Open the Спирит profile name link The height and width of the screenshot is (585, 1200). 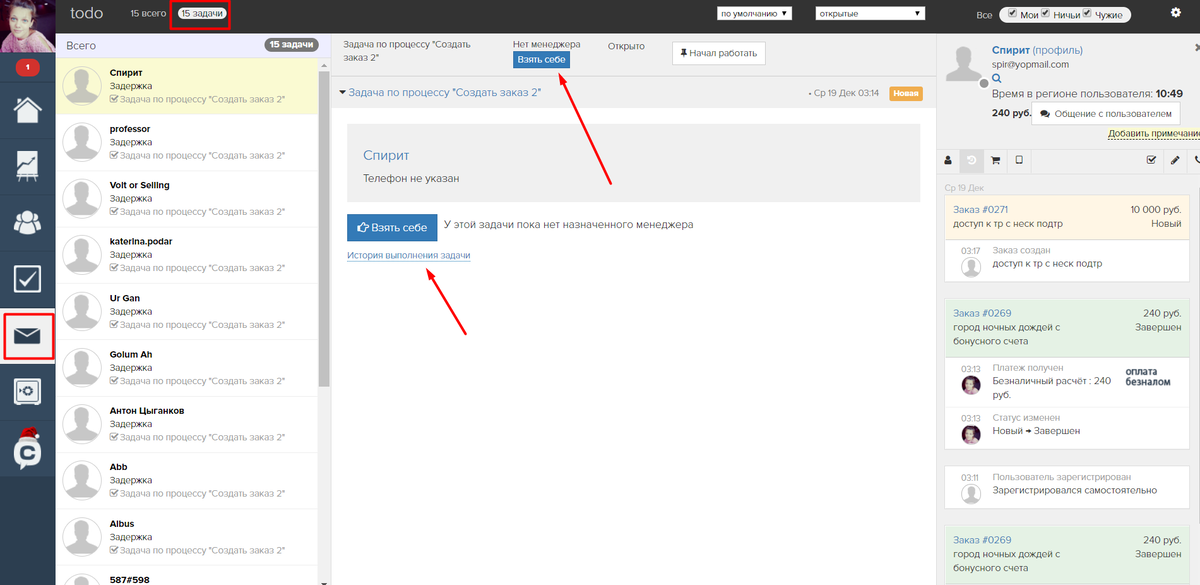click(x=1011, y=50)
